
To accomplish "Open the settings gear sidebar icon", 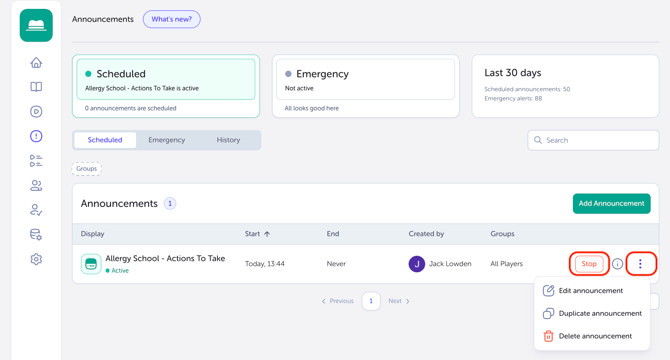I will pyautogui.click(x=36, y=259).
